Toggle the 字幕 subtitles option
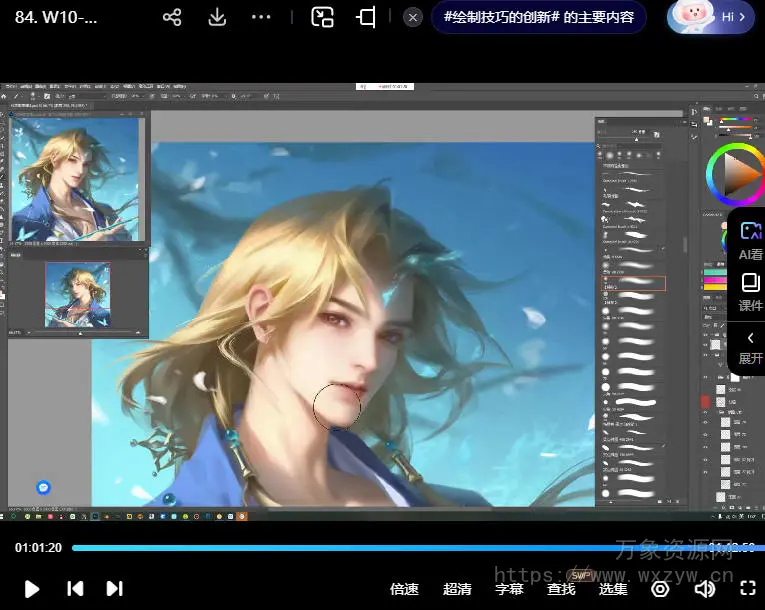Viewport: 765px width, 610px height. [x=509, y=589]
